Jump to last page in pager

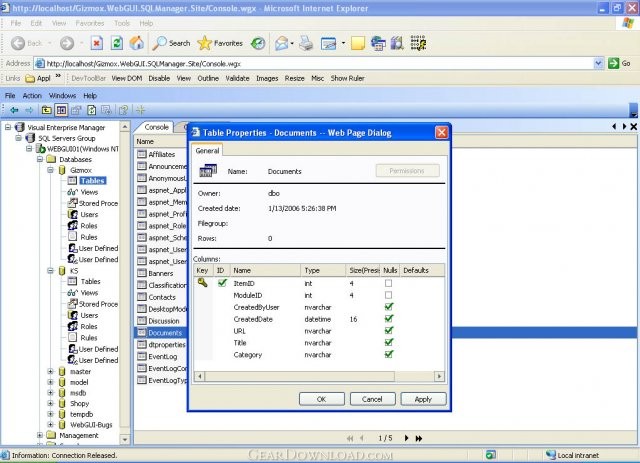(419, 438)
